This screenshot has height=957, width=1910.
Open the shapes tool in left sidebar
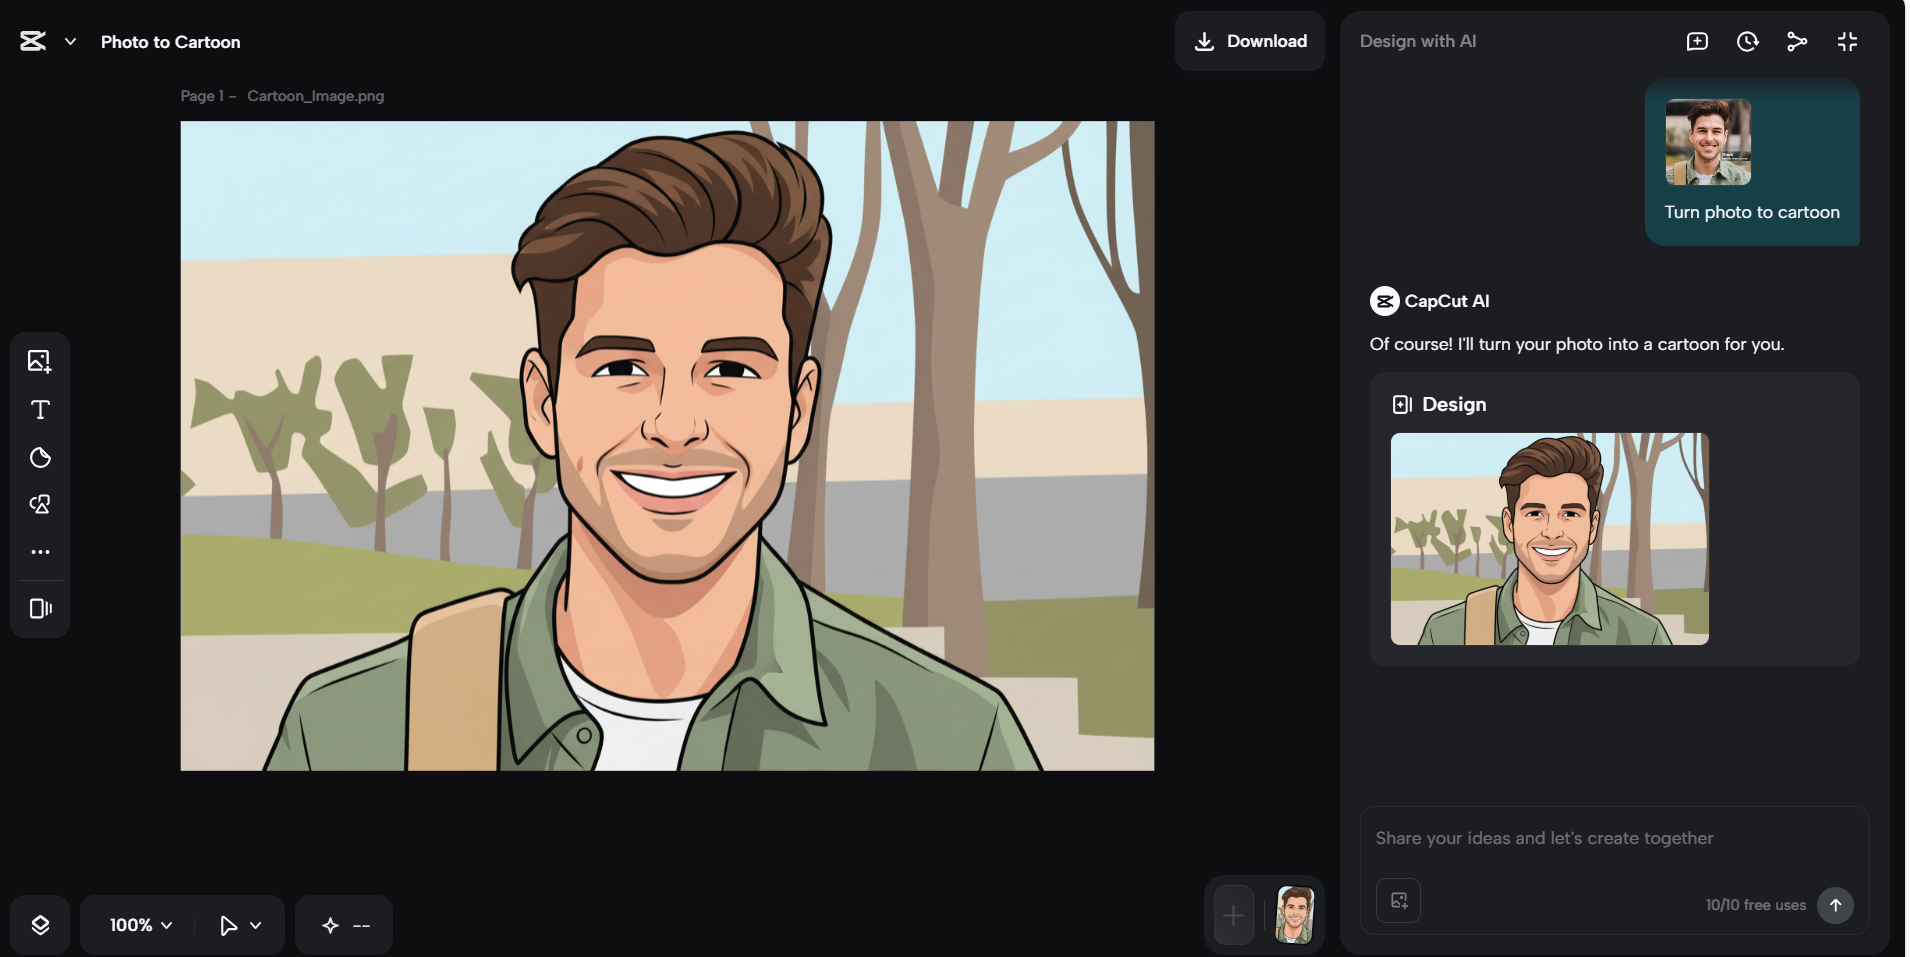[40, 505]
